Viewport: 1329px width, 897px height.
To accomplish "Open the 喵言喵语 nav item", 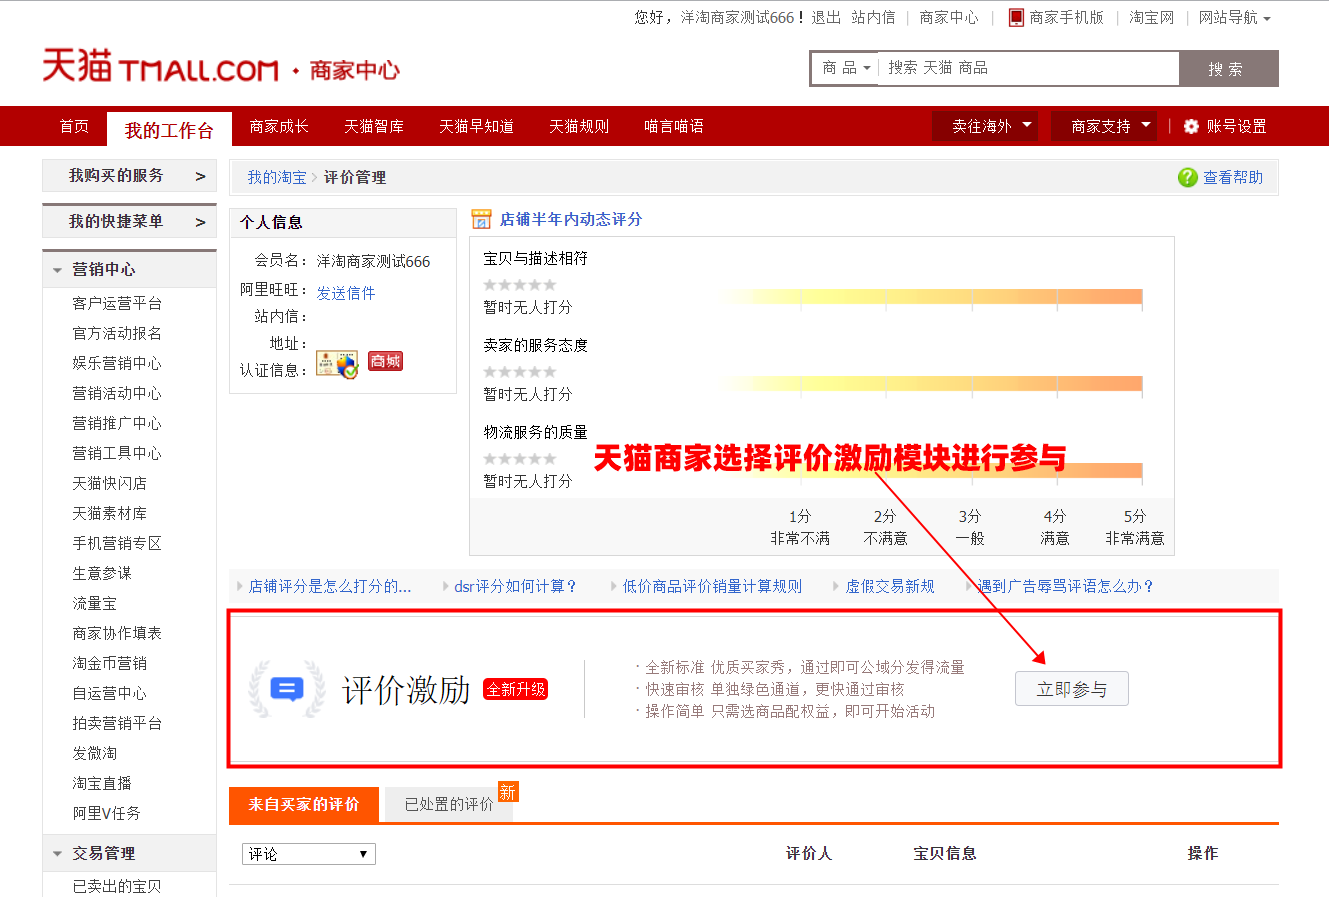I will [x=674, y=126].
